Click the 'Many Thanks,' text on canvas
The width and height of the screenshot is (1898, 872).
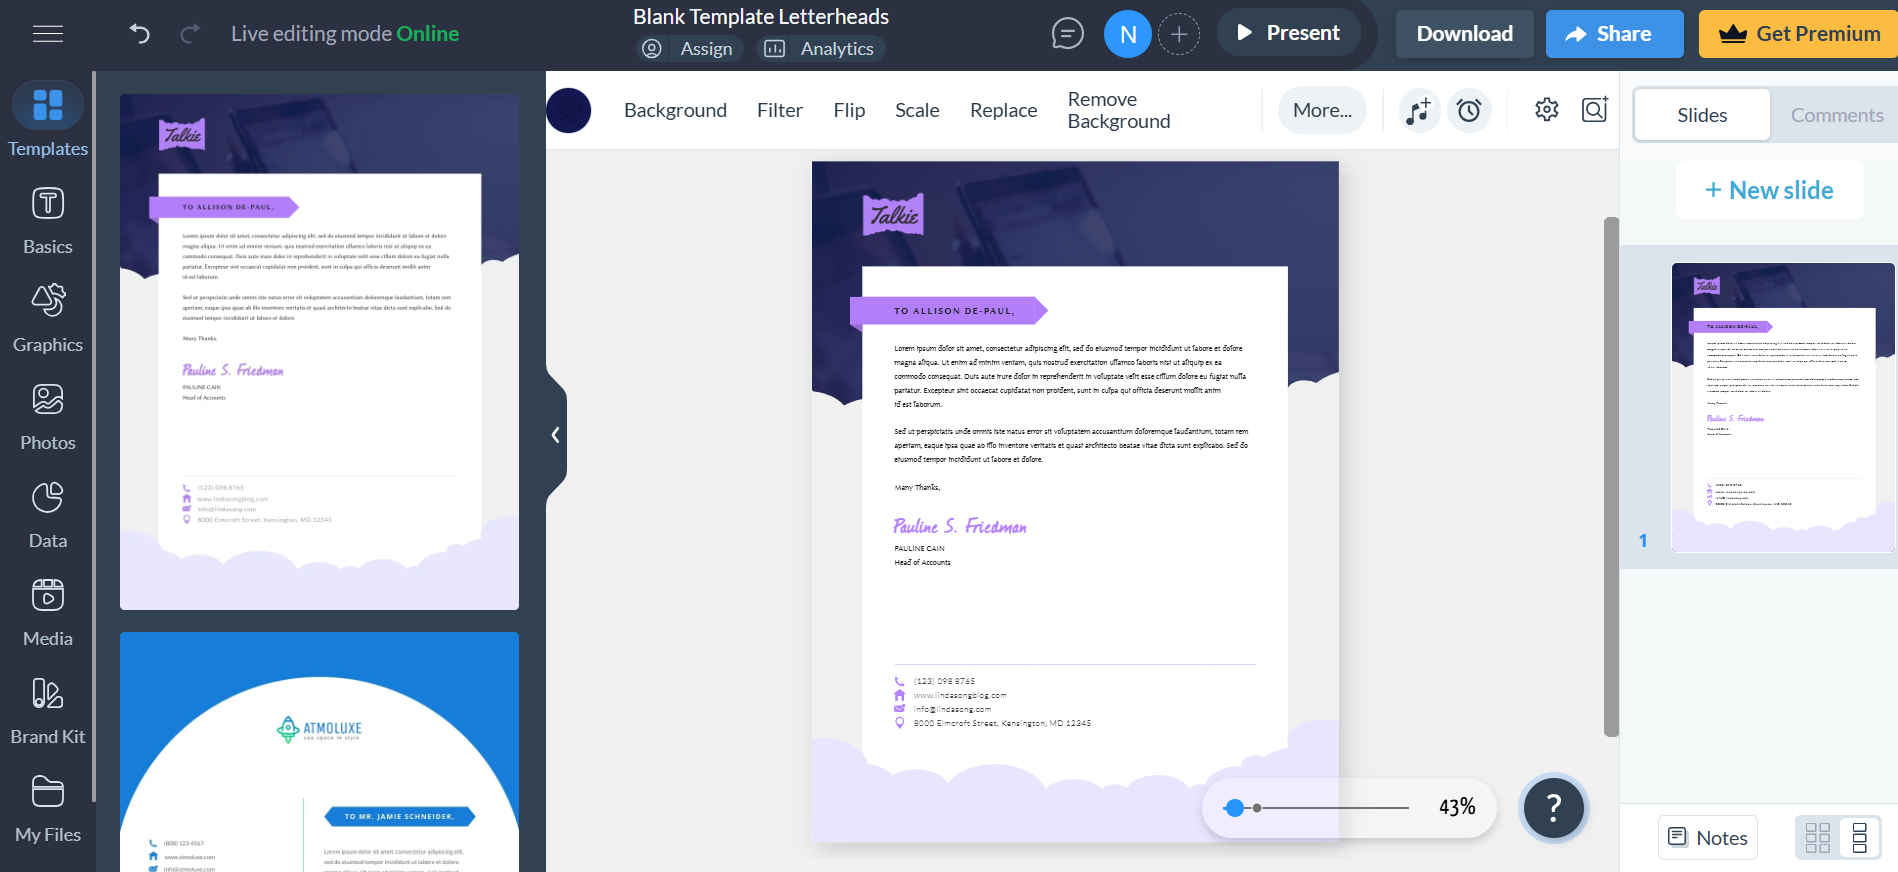coord(917,488)
